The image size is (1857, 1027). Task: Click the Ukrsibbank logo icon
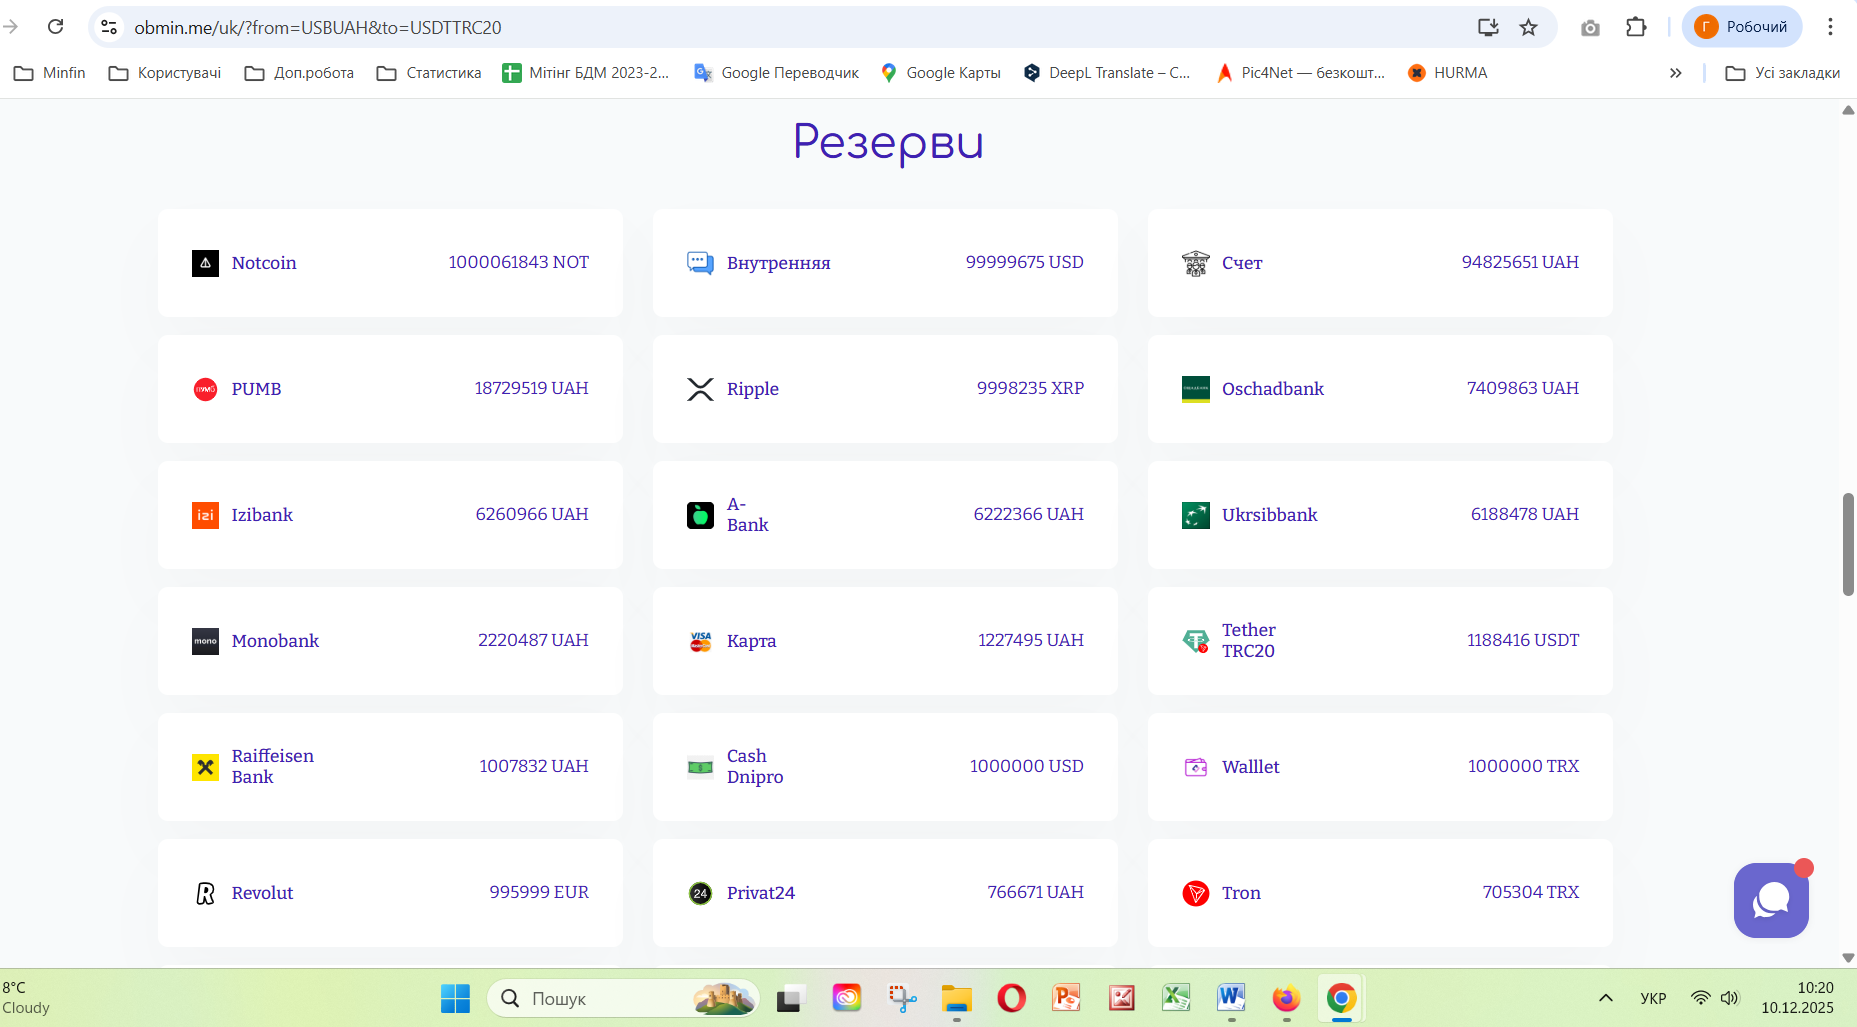pyautogui.click(x=1195, y=515)
